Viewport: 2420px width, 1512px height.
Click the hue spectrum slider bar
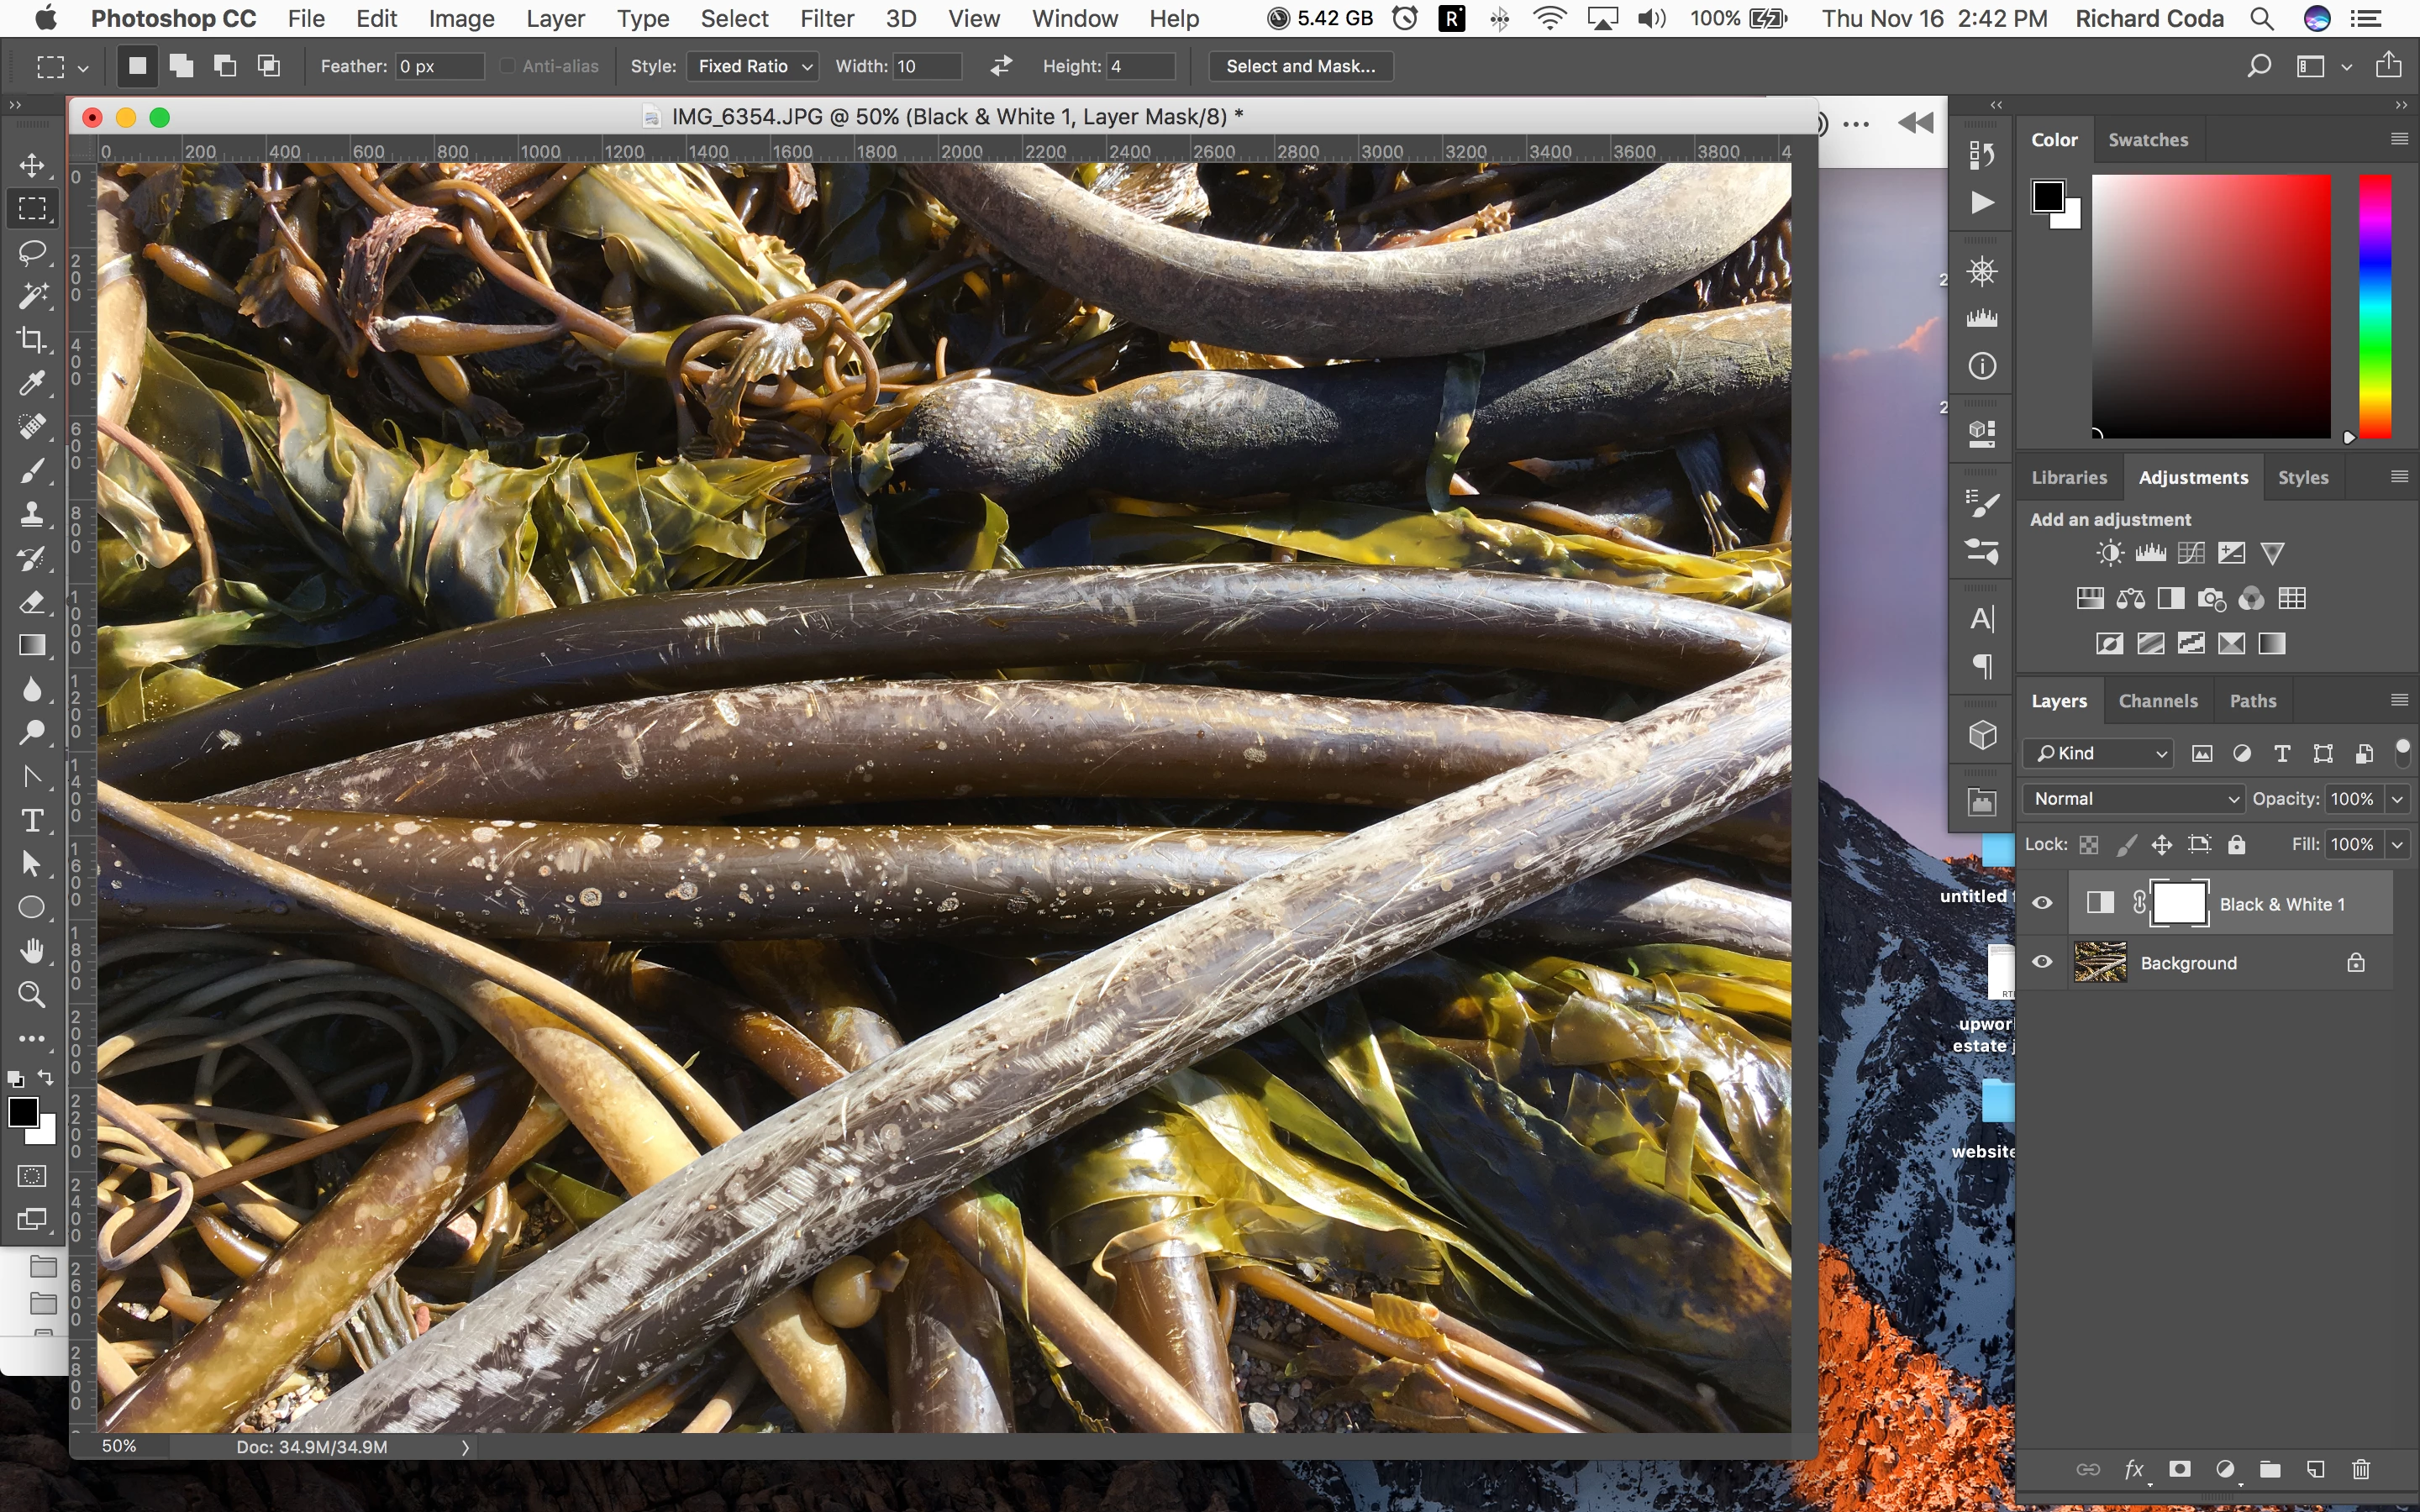coord(2375,305)
